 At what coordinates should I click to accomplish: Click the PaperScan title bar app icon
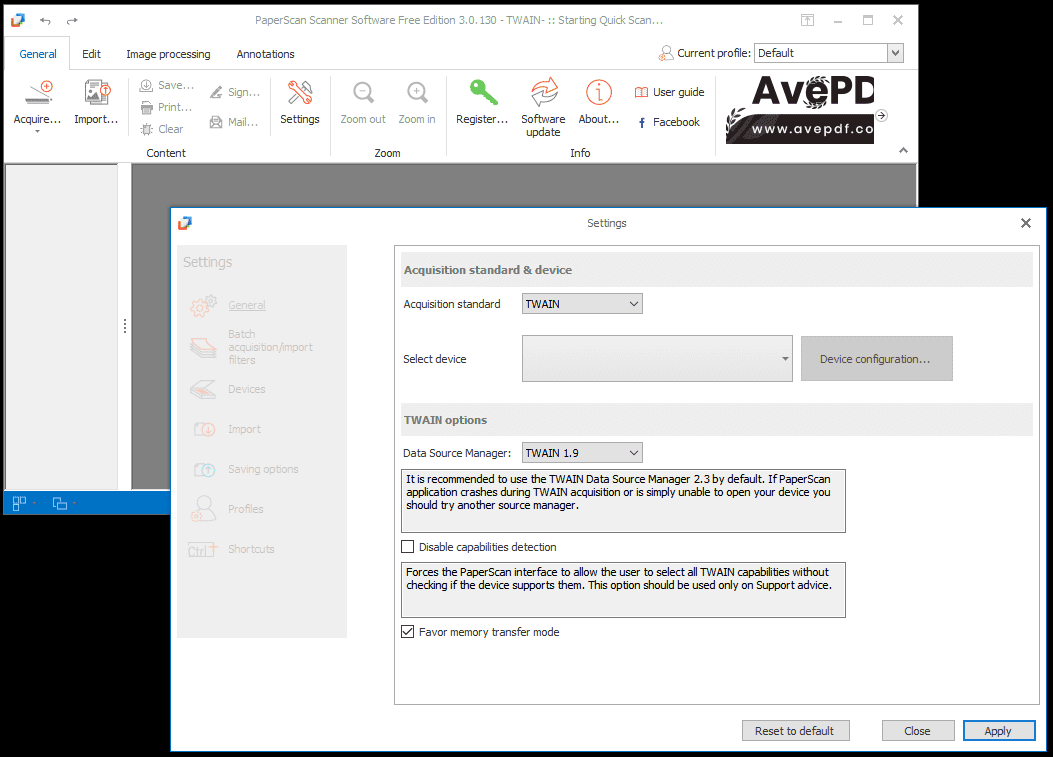17,20
